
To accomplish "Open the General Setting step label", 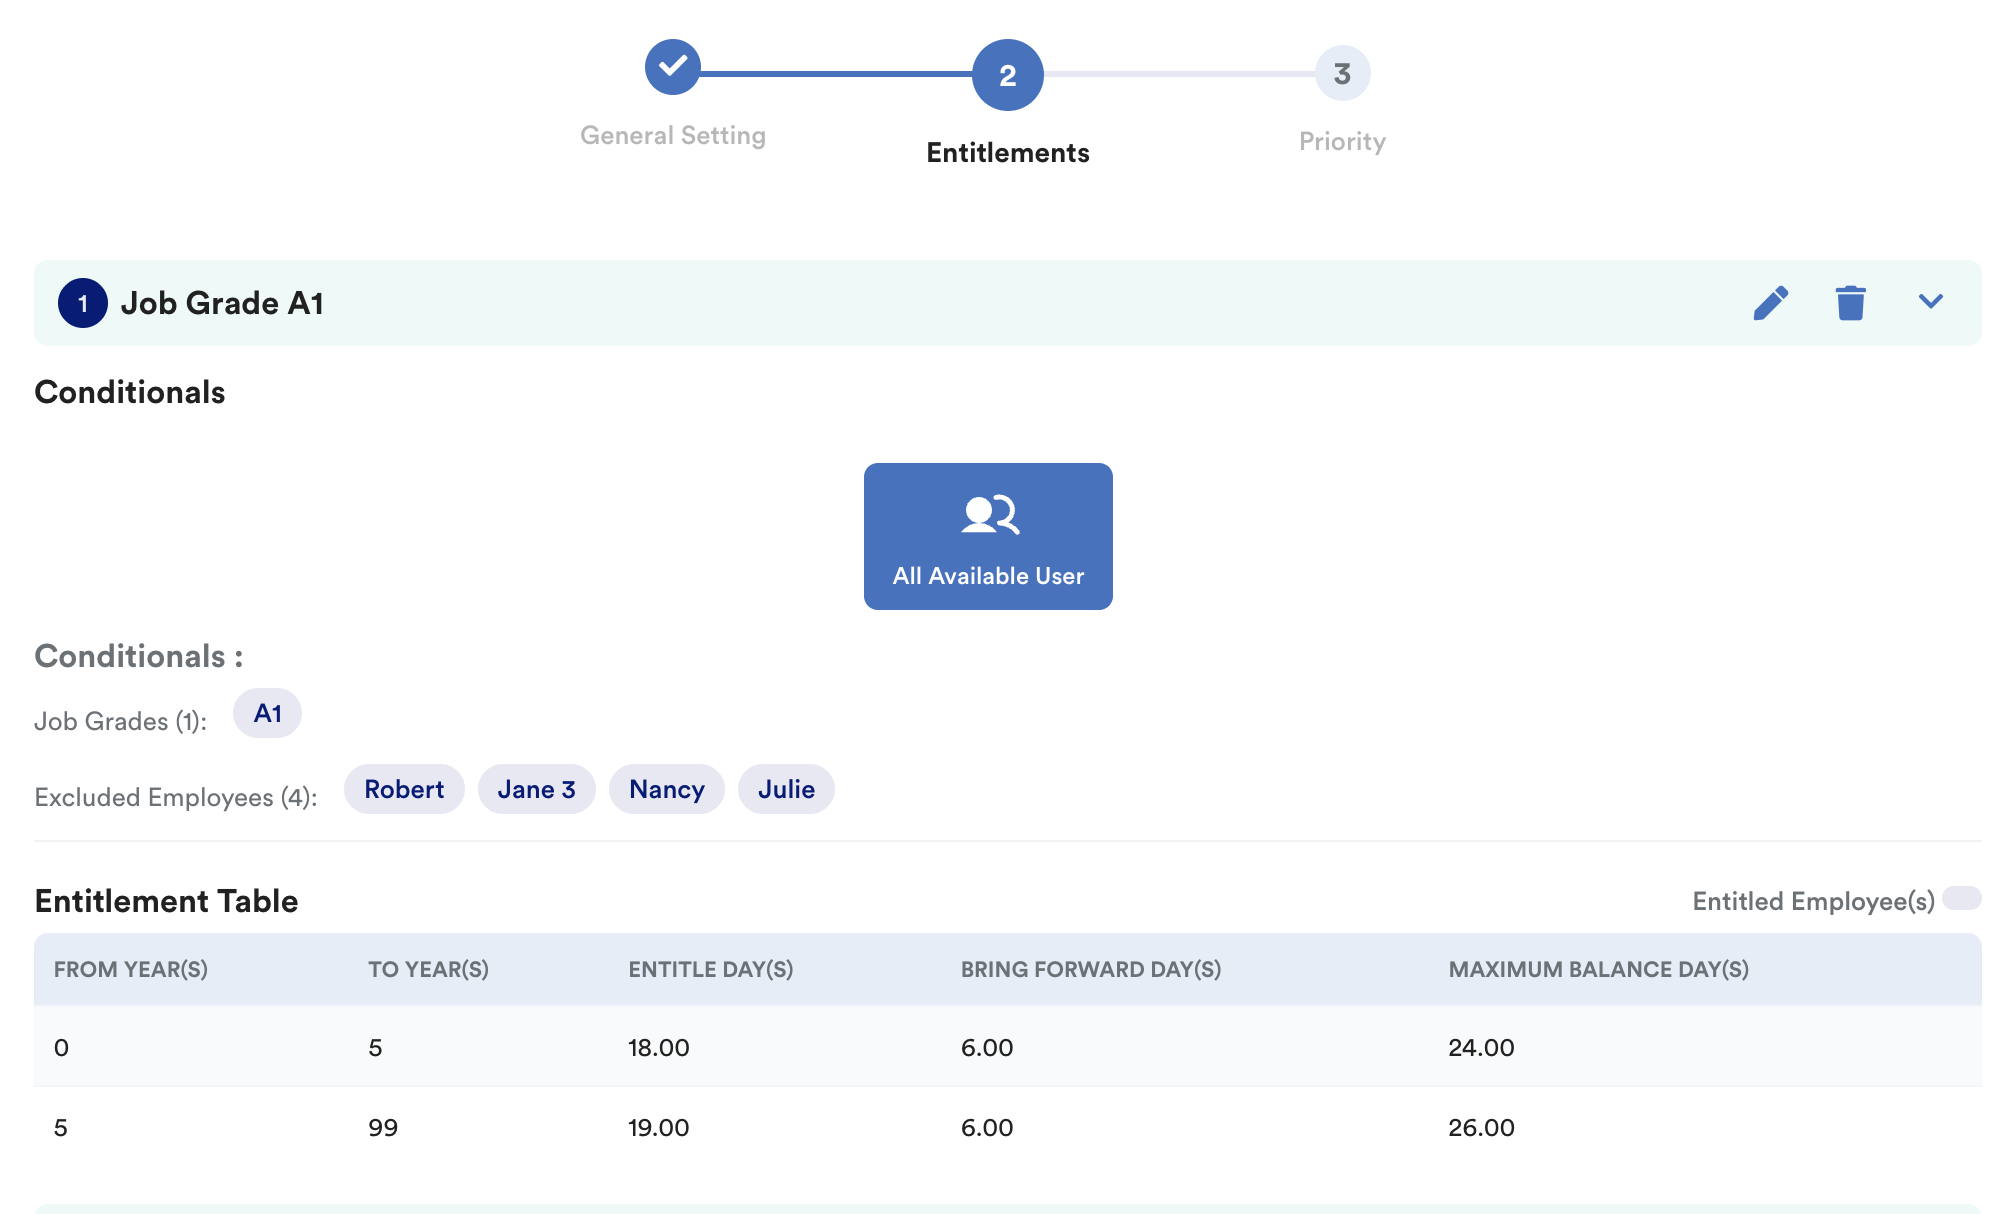I will coord(673,135).
